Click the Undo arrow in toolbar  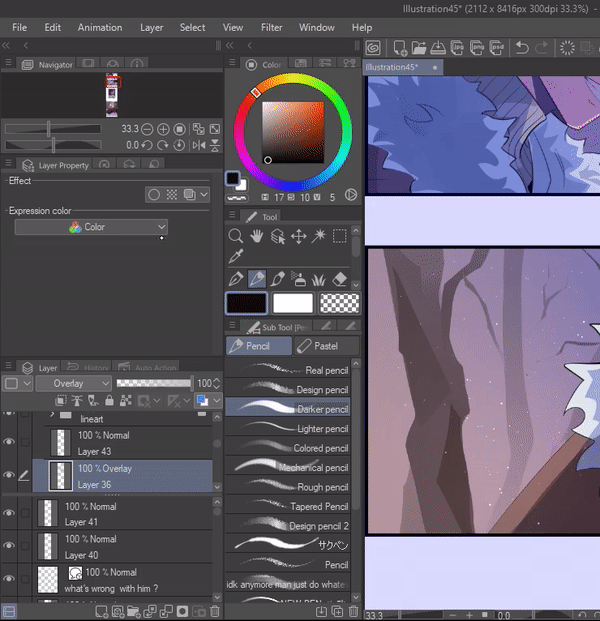click(521, 47)
